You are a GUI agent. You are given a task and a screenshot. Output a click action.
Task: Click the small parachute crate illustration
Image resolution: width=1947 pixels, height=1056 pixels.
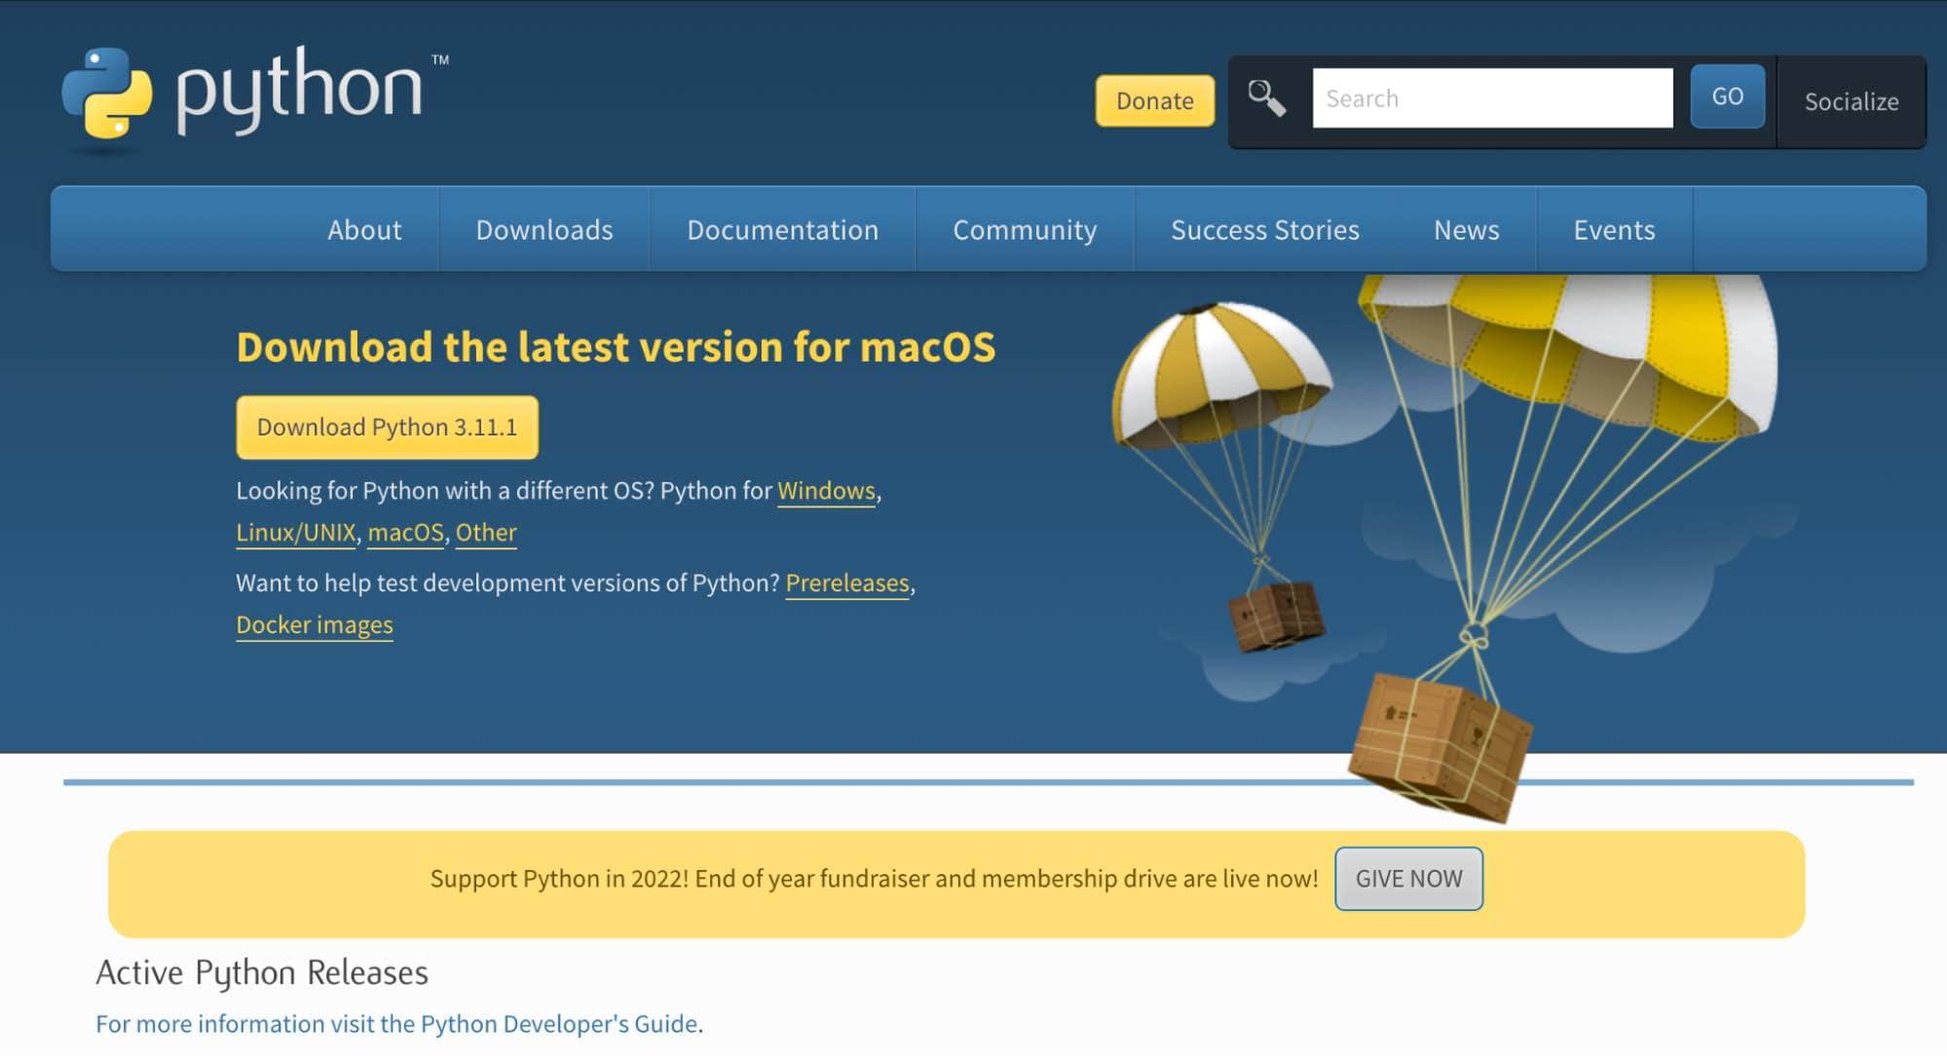pos(1275,615)
